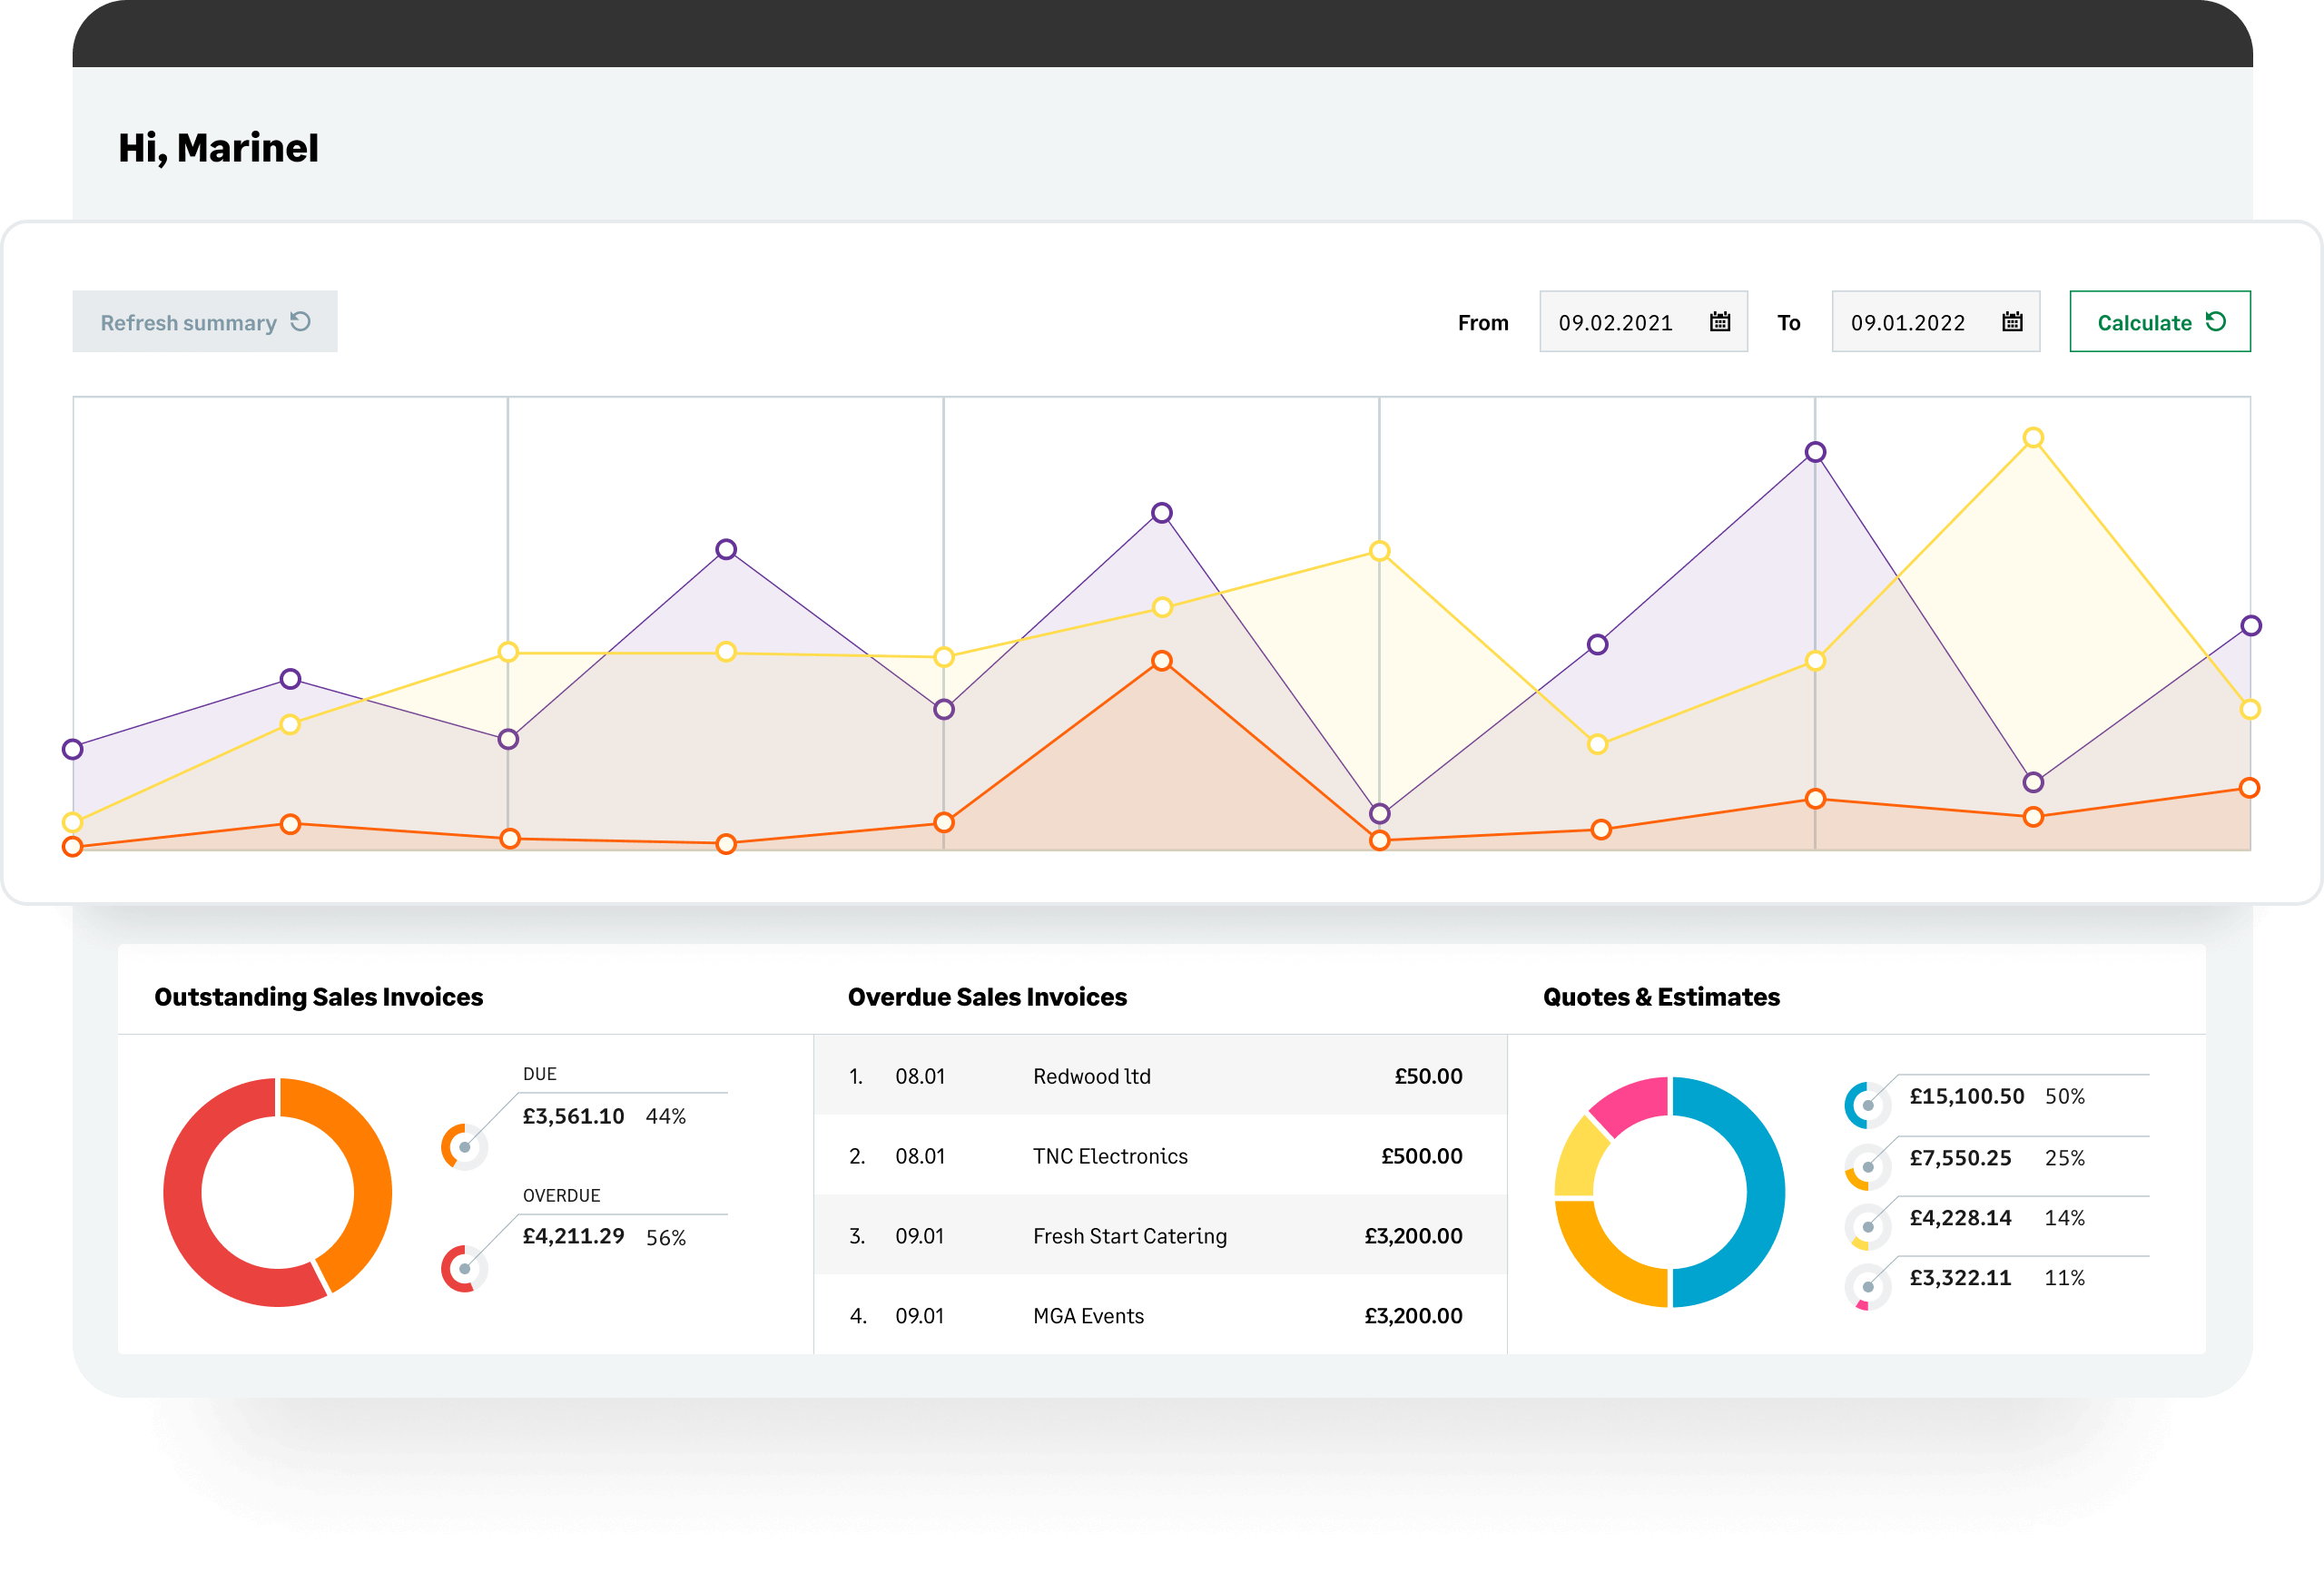Select the Fresh Start Catering invoice row
The height and width of the screenshot is (1572, 2324).
click(x=1160, y=1235)
